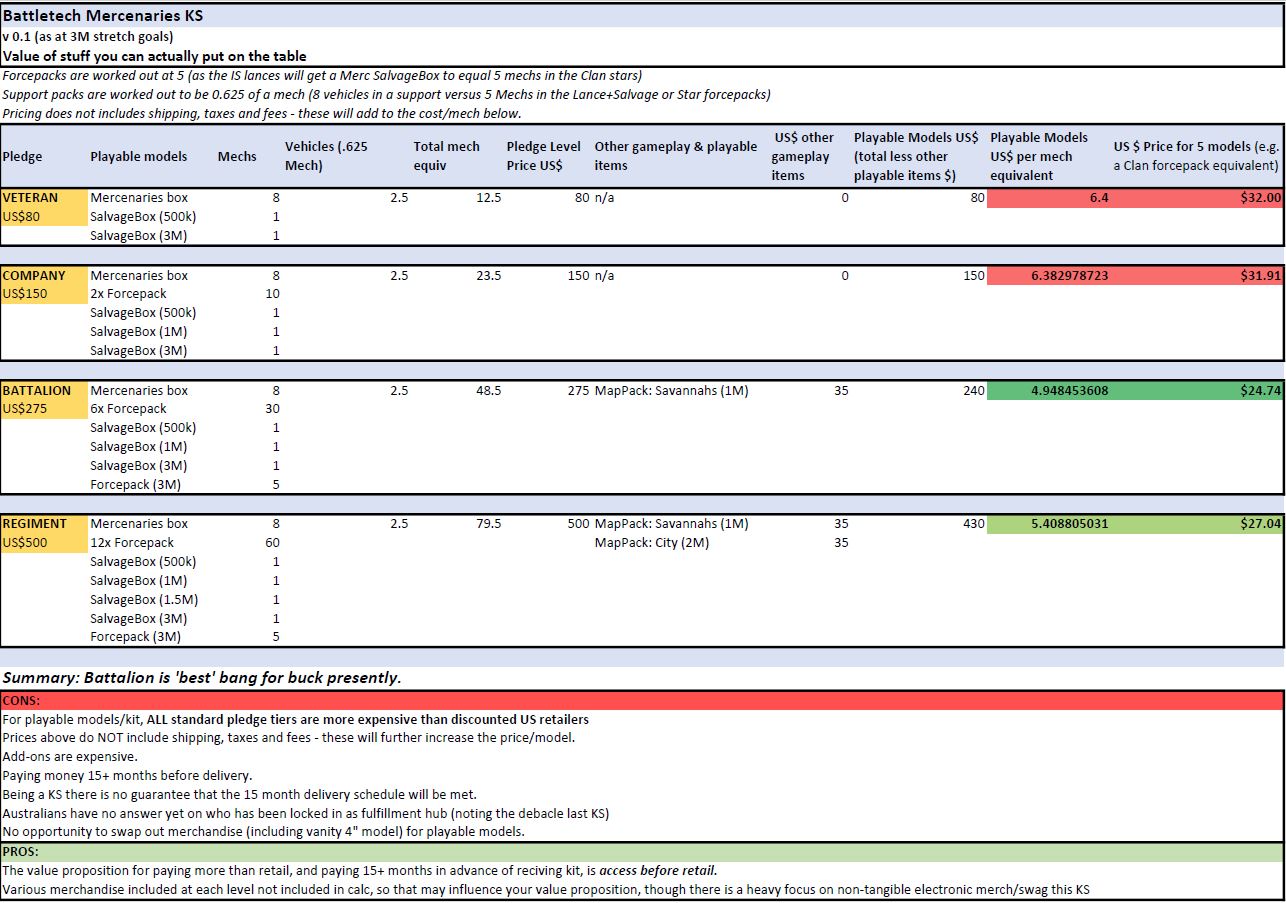Click the BATTALION pledge cell

pyautogui.click(x=37, y=390)
